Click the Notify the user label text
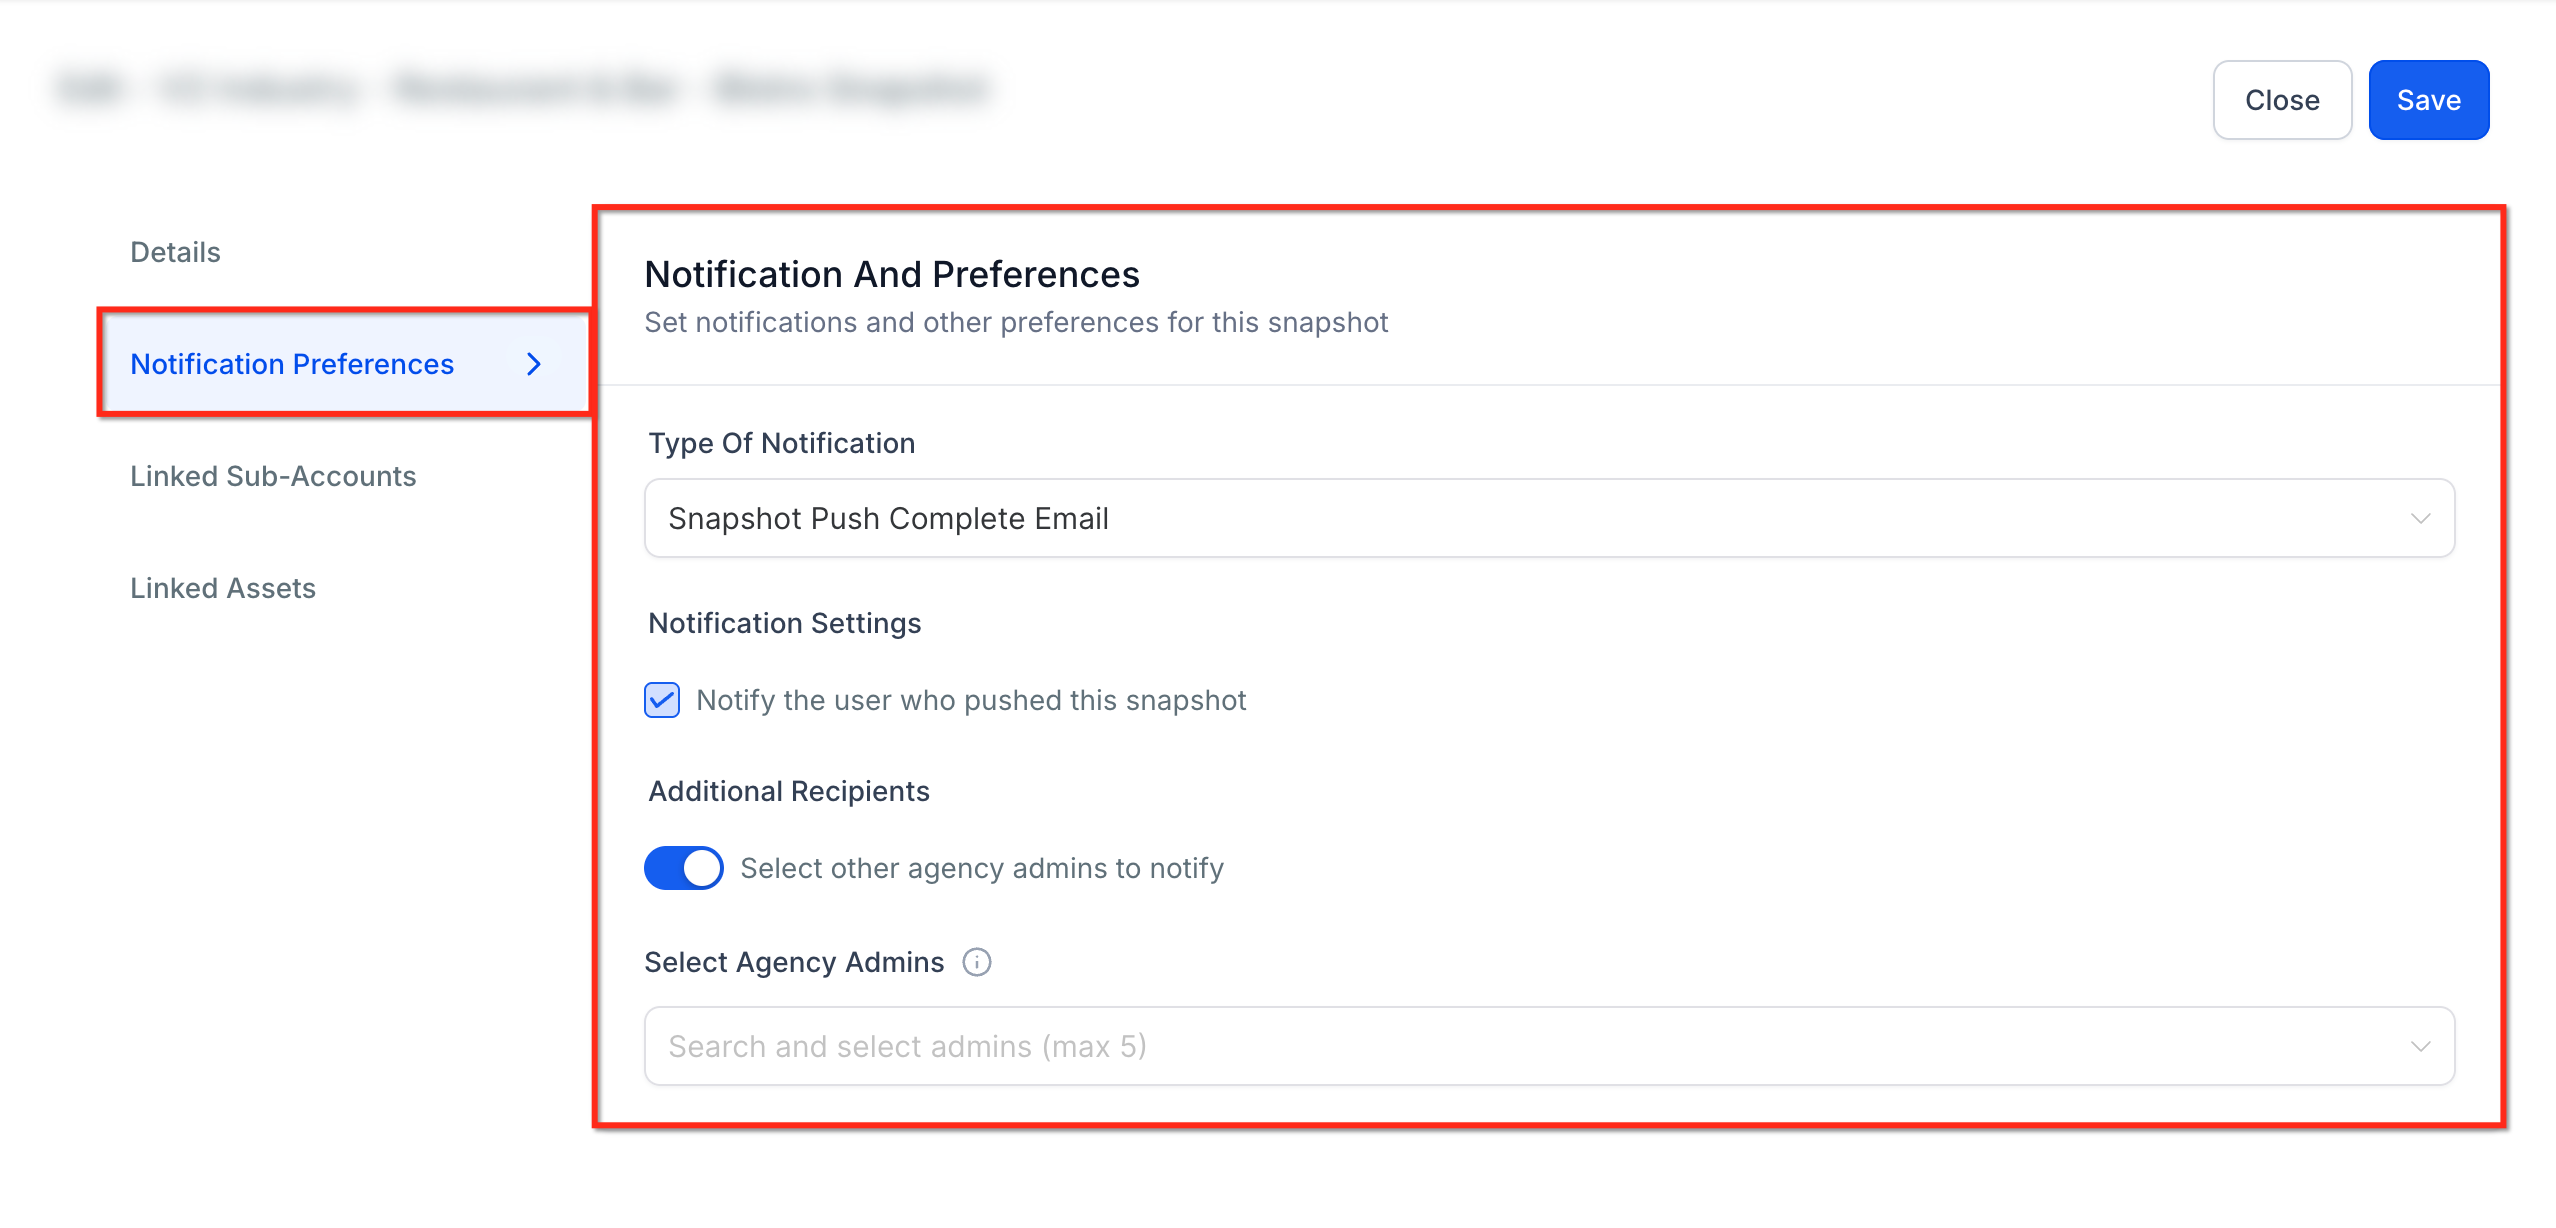The width and height of the screenshot is (2556, 1228). (970, 700)
